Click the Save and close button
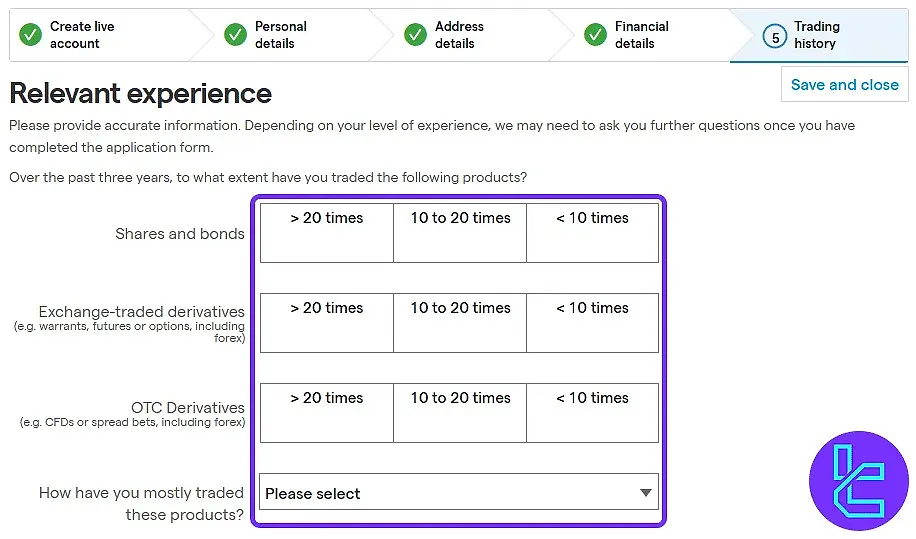 (844, 85)
